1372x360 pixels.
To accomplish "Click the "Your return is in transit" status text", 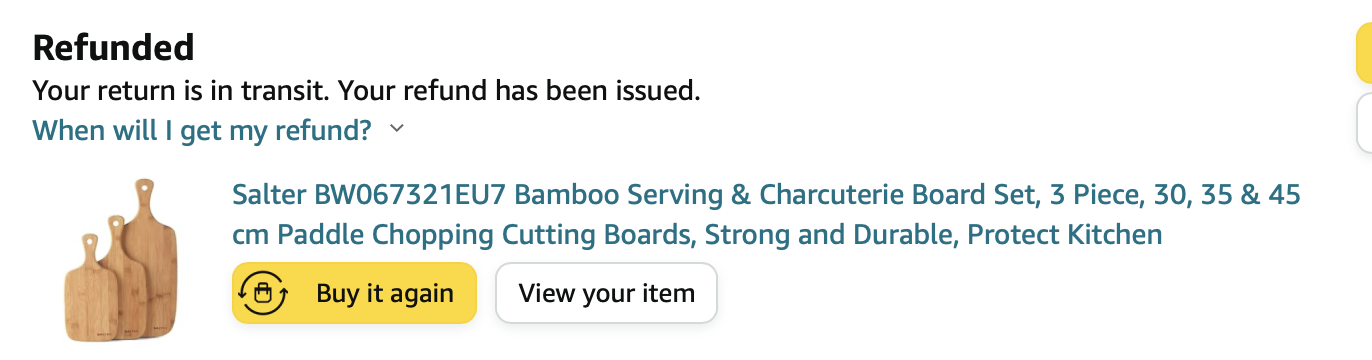I will [180, 91].
